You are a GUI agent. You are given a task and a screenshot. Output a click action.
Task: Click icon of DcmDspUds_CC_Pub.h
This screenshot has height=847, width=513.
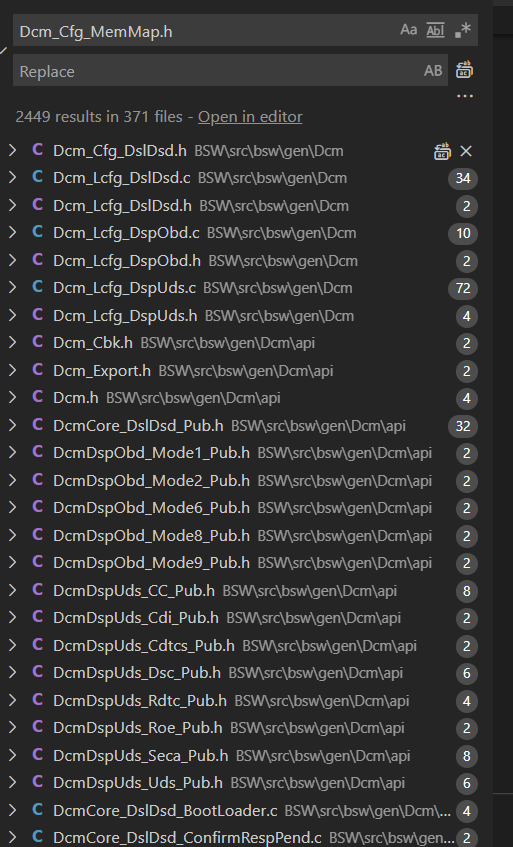37,590
